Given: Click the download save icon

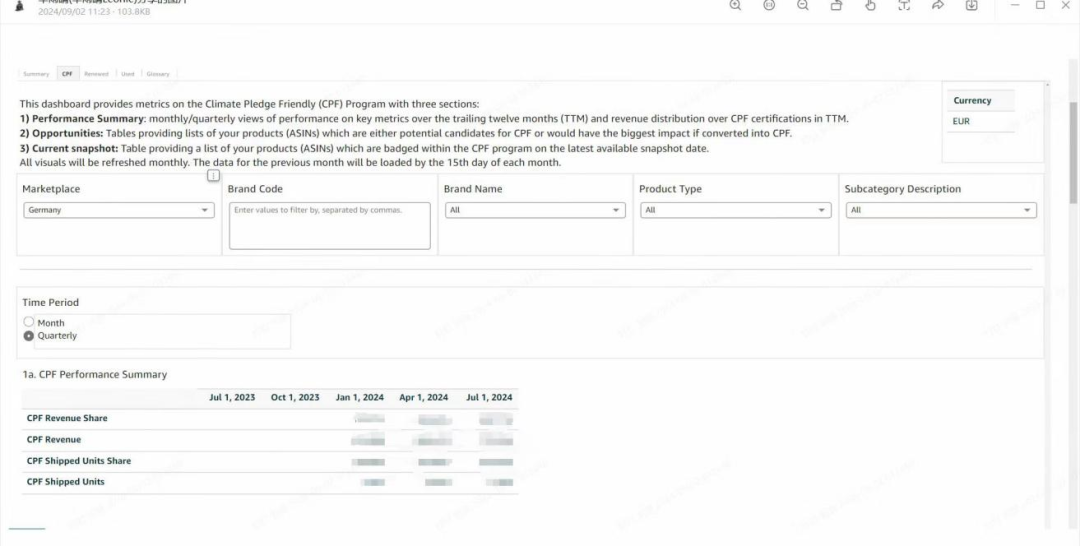Looking at the screenshot, I should pyautogui.click(x=971, y=6).
